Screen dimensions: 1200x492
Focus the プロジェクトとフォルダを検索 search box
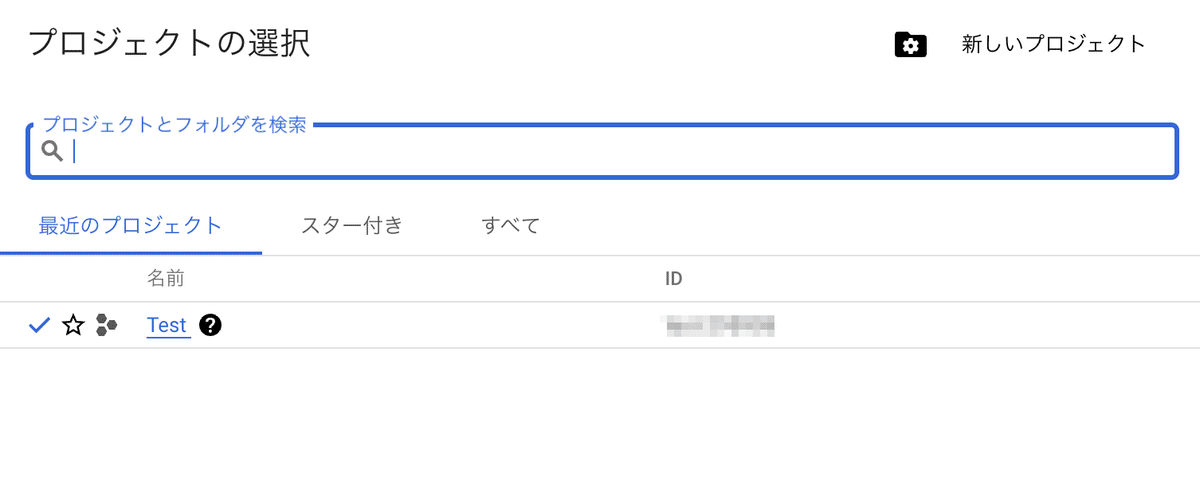601,151
